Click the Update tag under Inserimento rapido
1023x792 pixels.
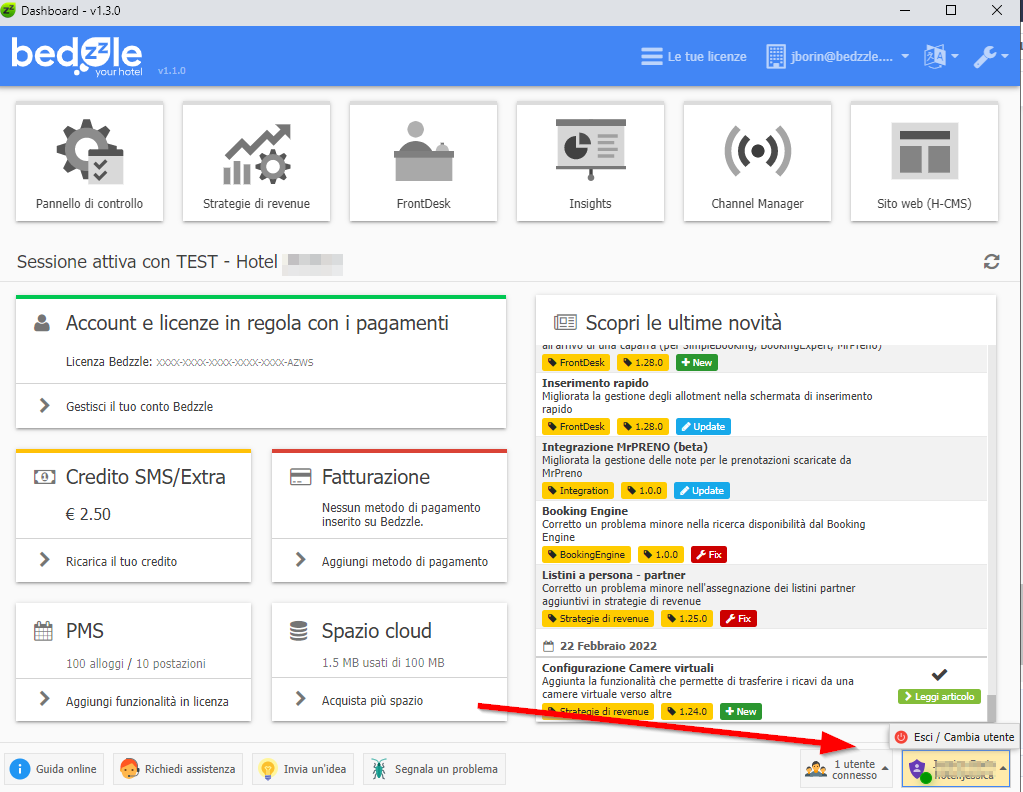(x=703, y=427)
